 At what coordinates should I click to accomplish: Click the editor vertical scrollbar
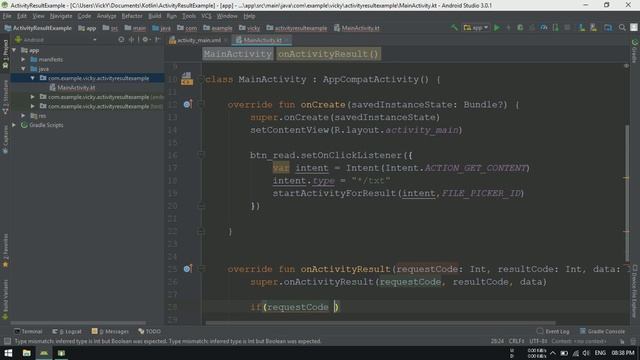pyautogui.click(x=627, y=192)
